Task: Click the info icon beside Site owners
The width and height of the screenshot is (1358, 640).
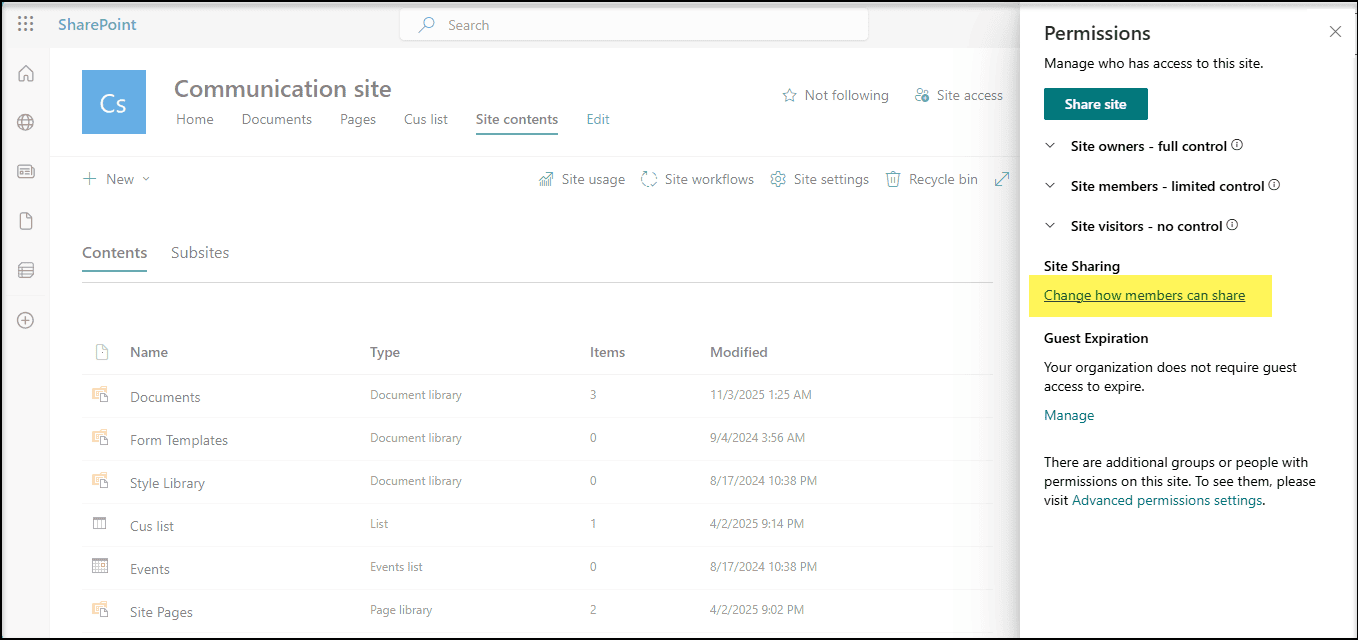Action: (x=1237, y=144)
